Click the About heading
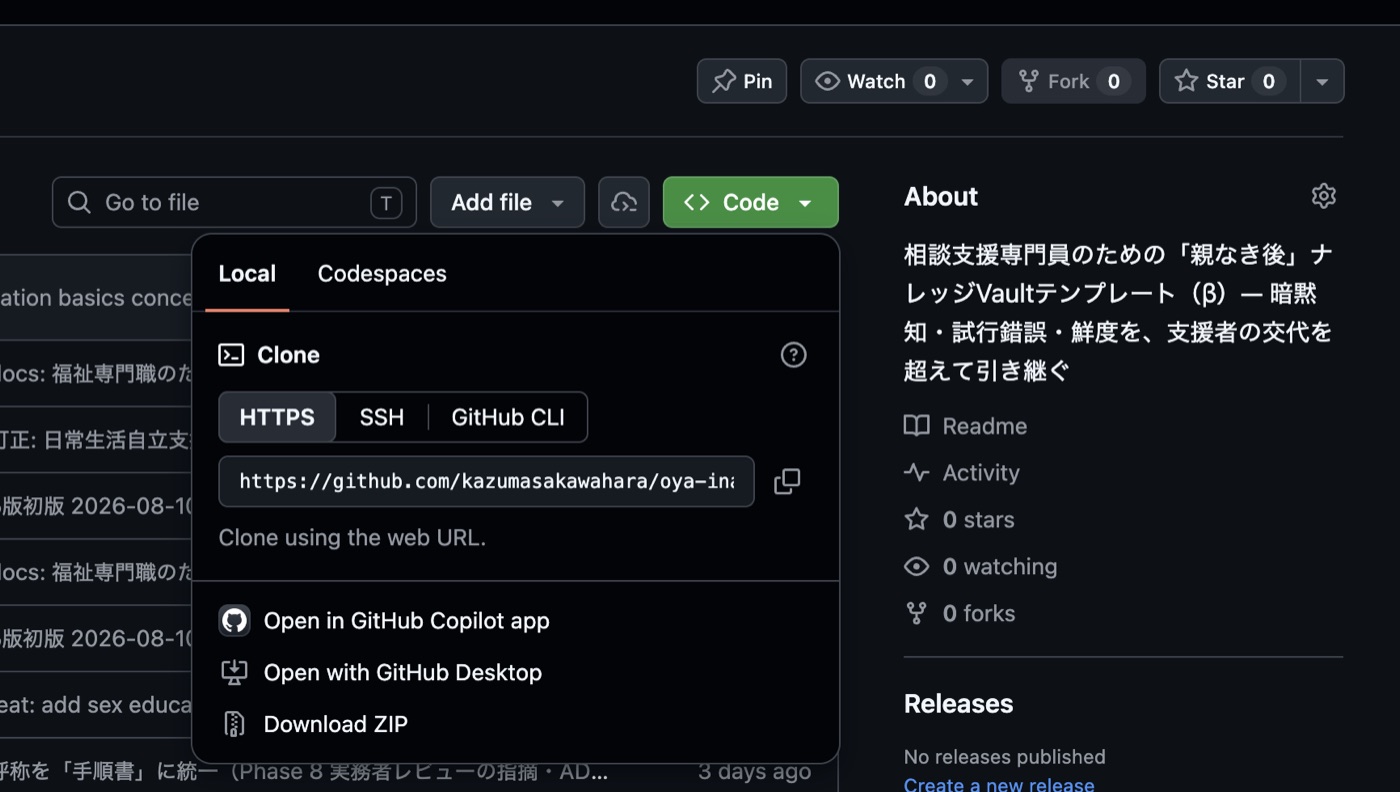 (941, 197)
